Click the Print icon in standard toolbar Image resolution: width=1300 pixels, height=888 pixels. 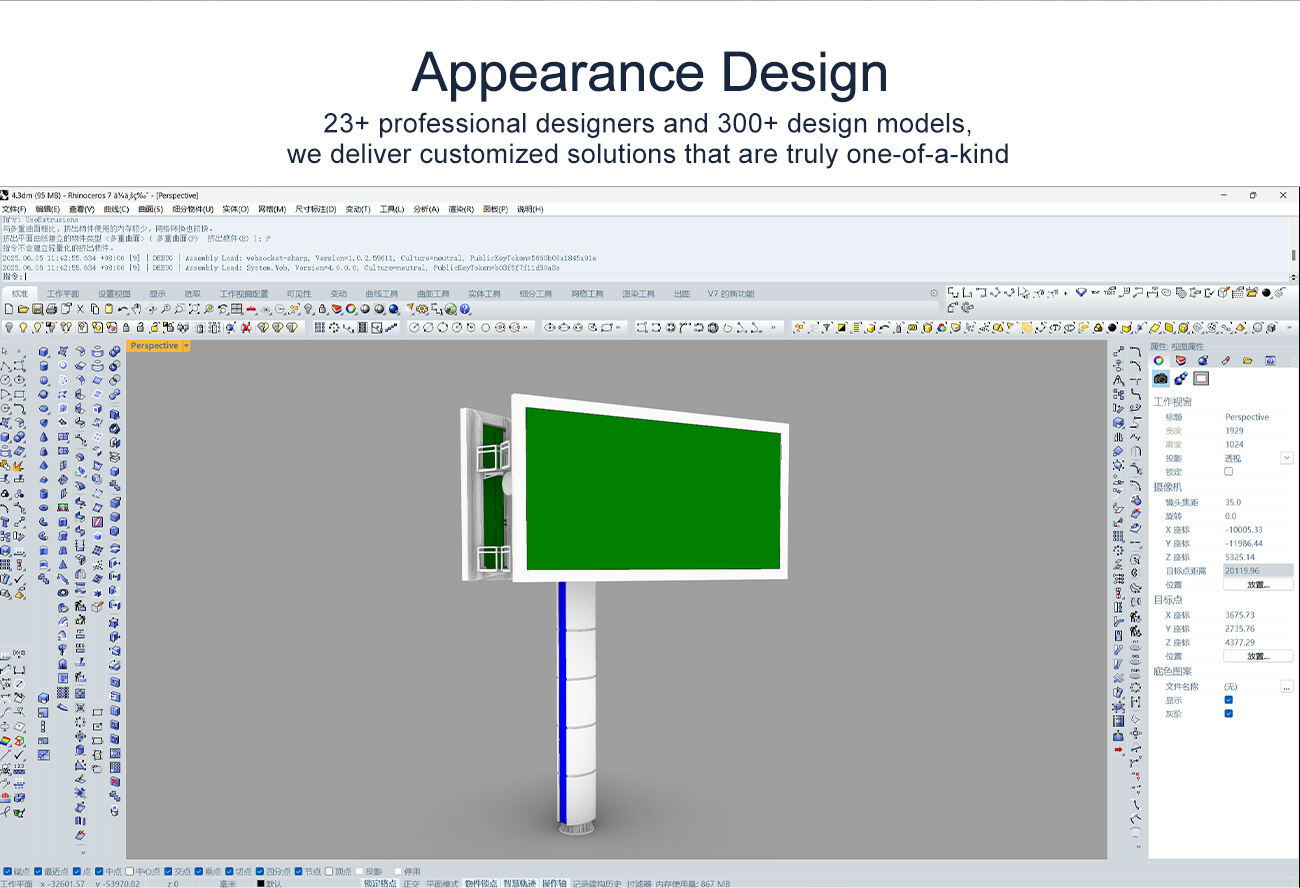tap(51, 310)
